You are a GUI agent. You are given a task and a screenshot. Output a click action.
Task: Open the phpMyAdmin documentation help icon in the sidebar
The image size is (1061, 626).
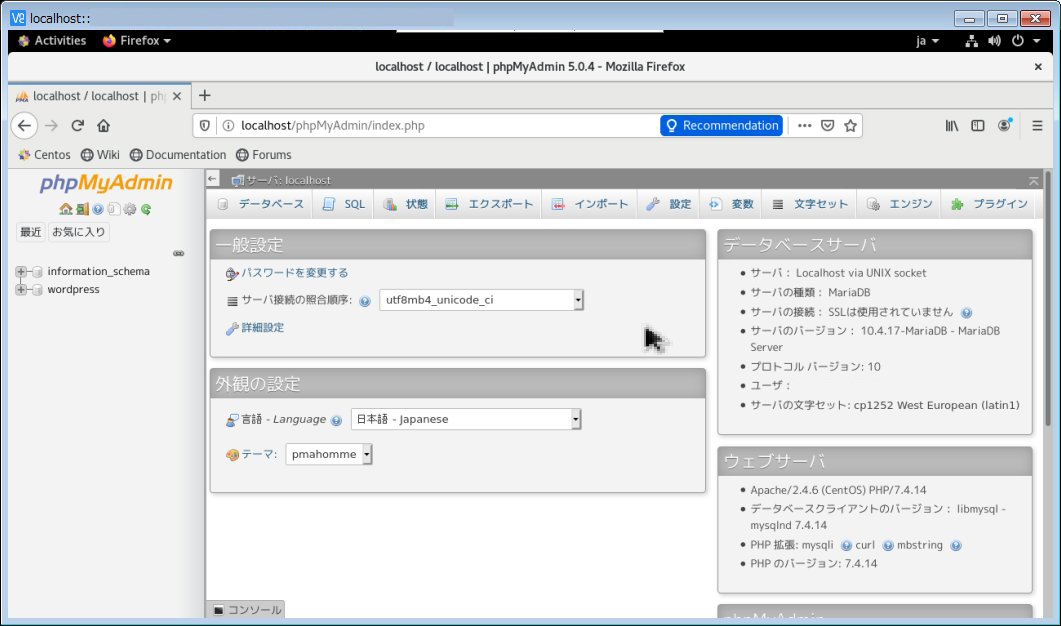pyautogui.click(x=98, y=209)
